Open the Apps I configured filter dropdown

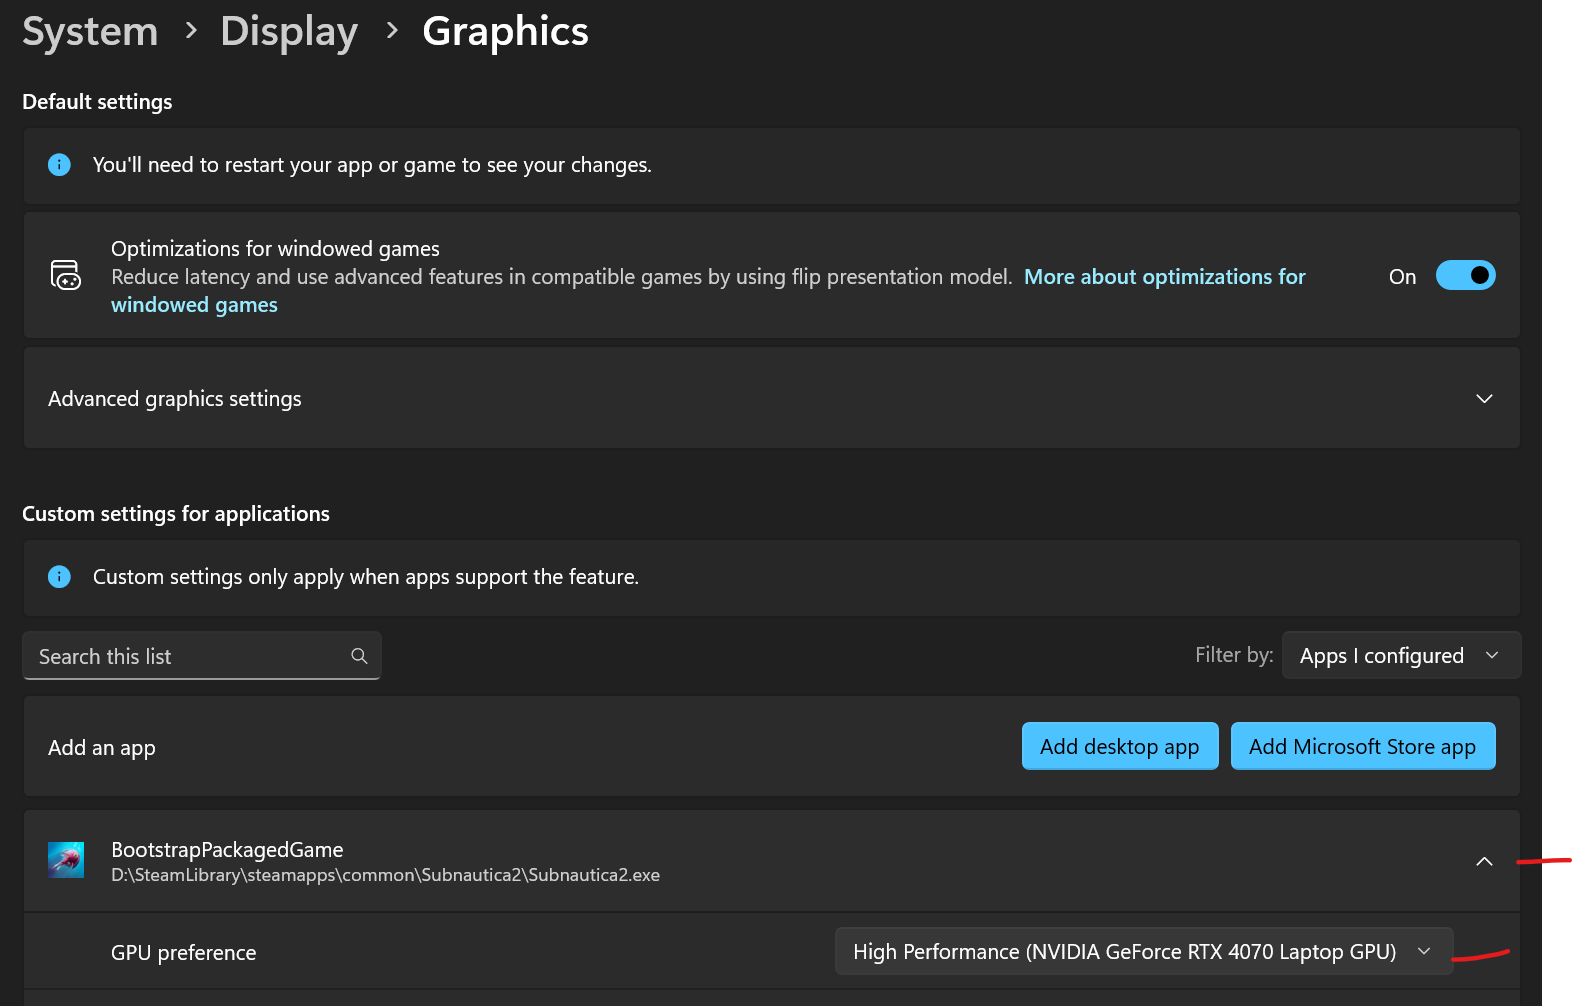click(1401, 656)
